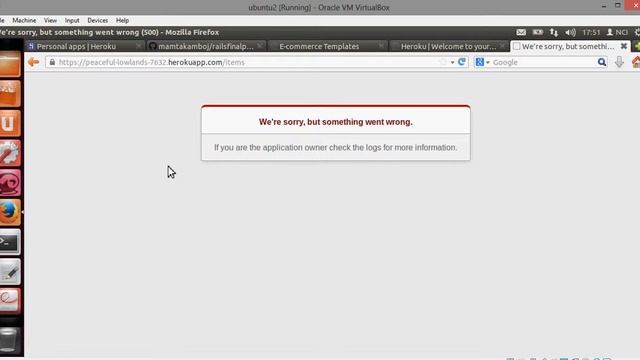Click the We're sorry, but something went wrong heading
640x360 pixels.
336,122
